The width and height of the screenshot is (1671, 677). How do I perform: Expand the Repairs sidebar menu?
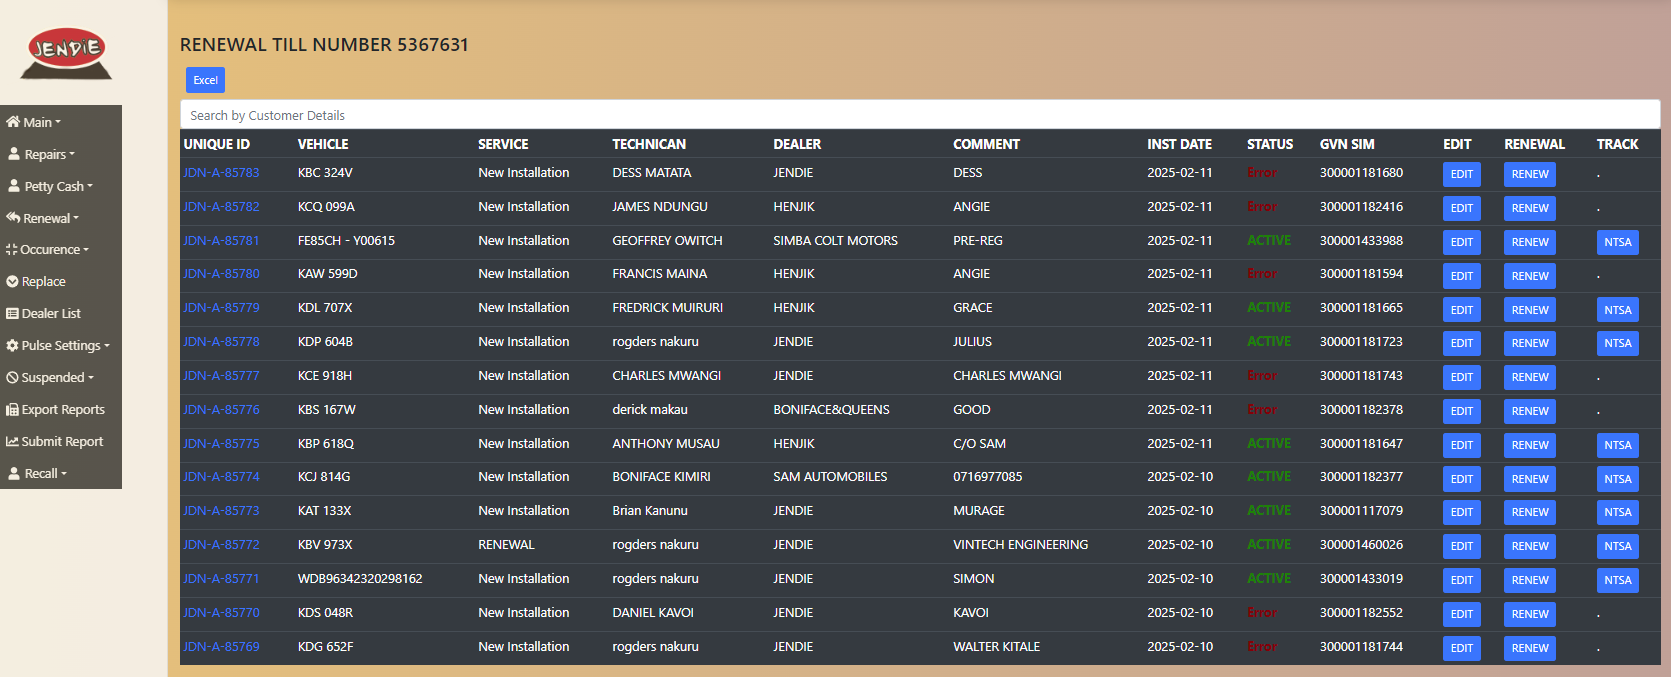tap(42, 154)
